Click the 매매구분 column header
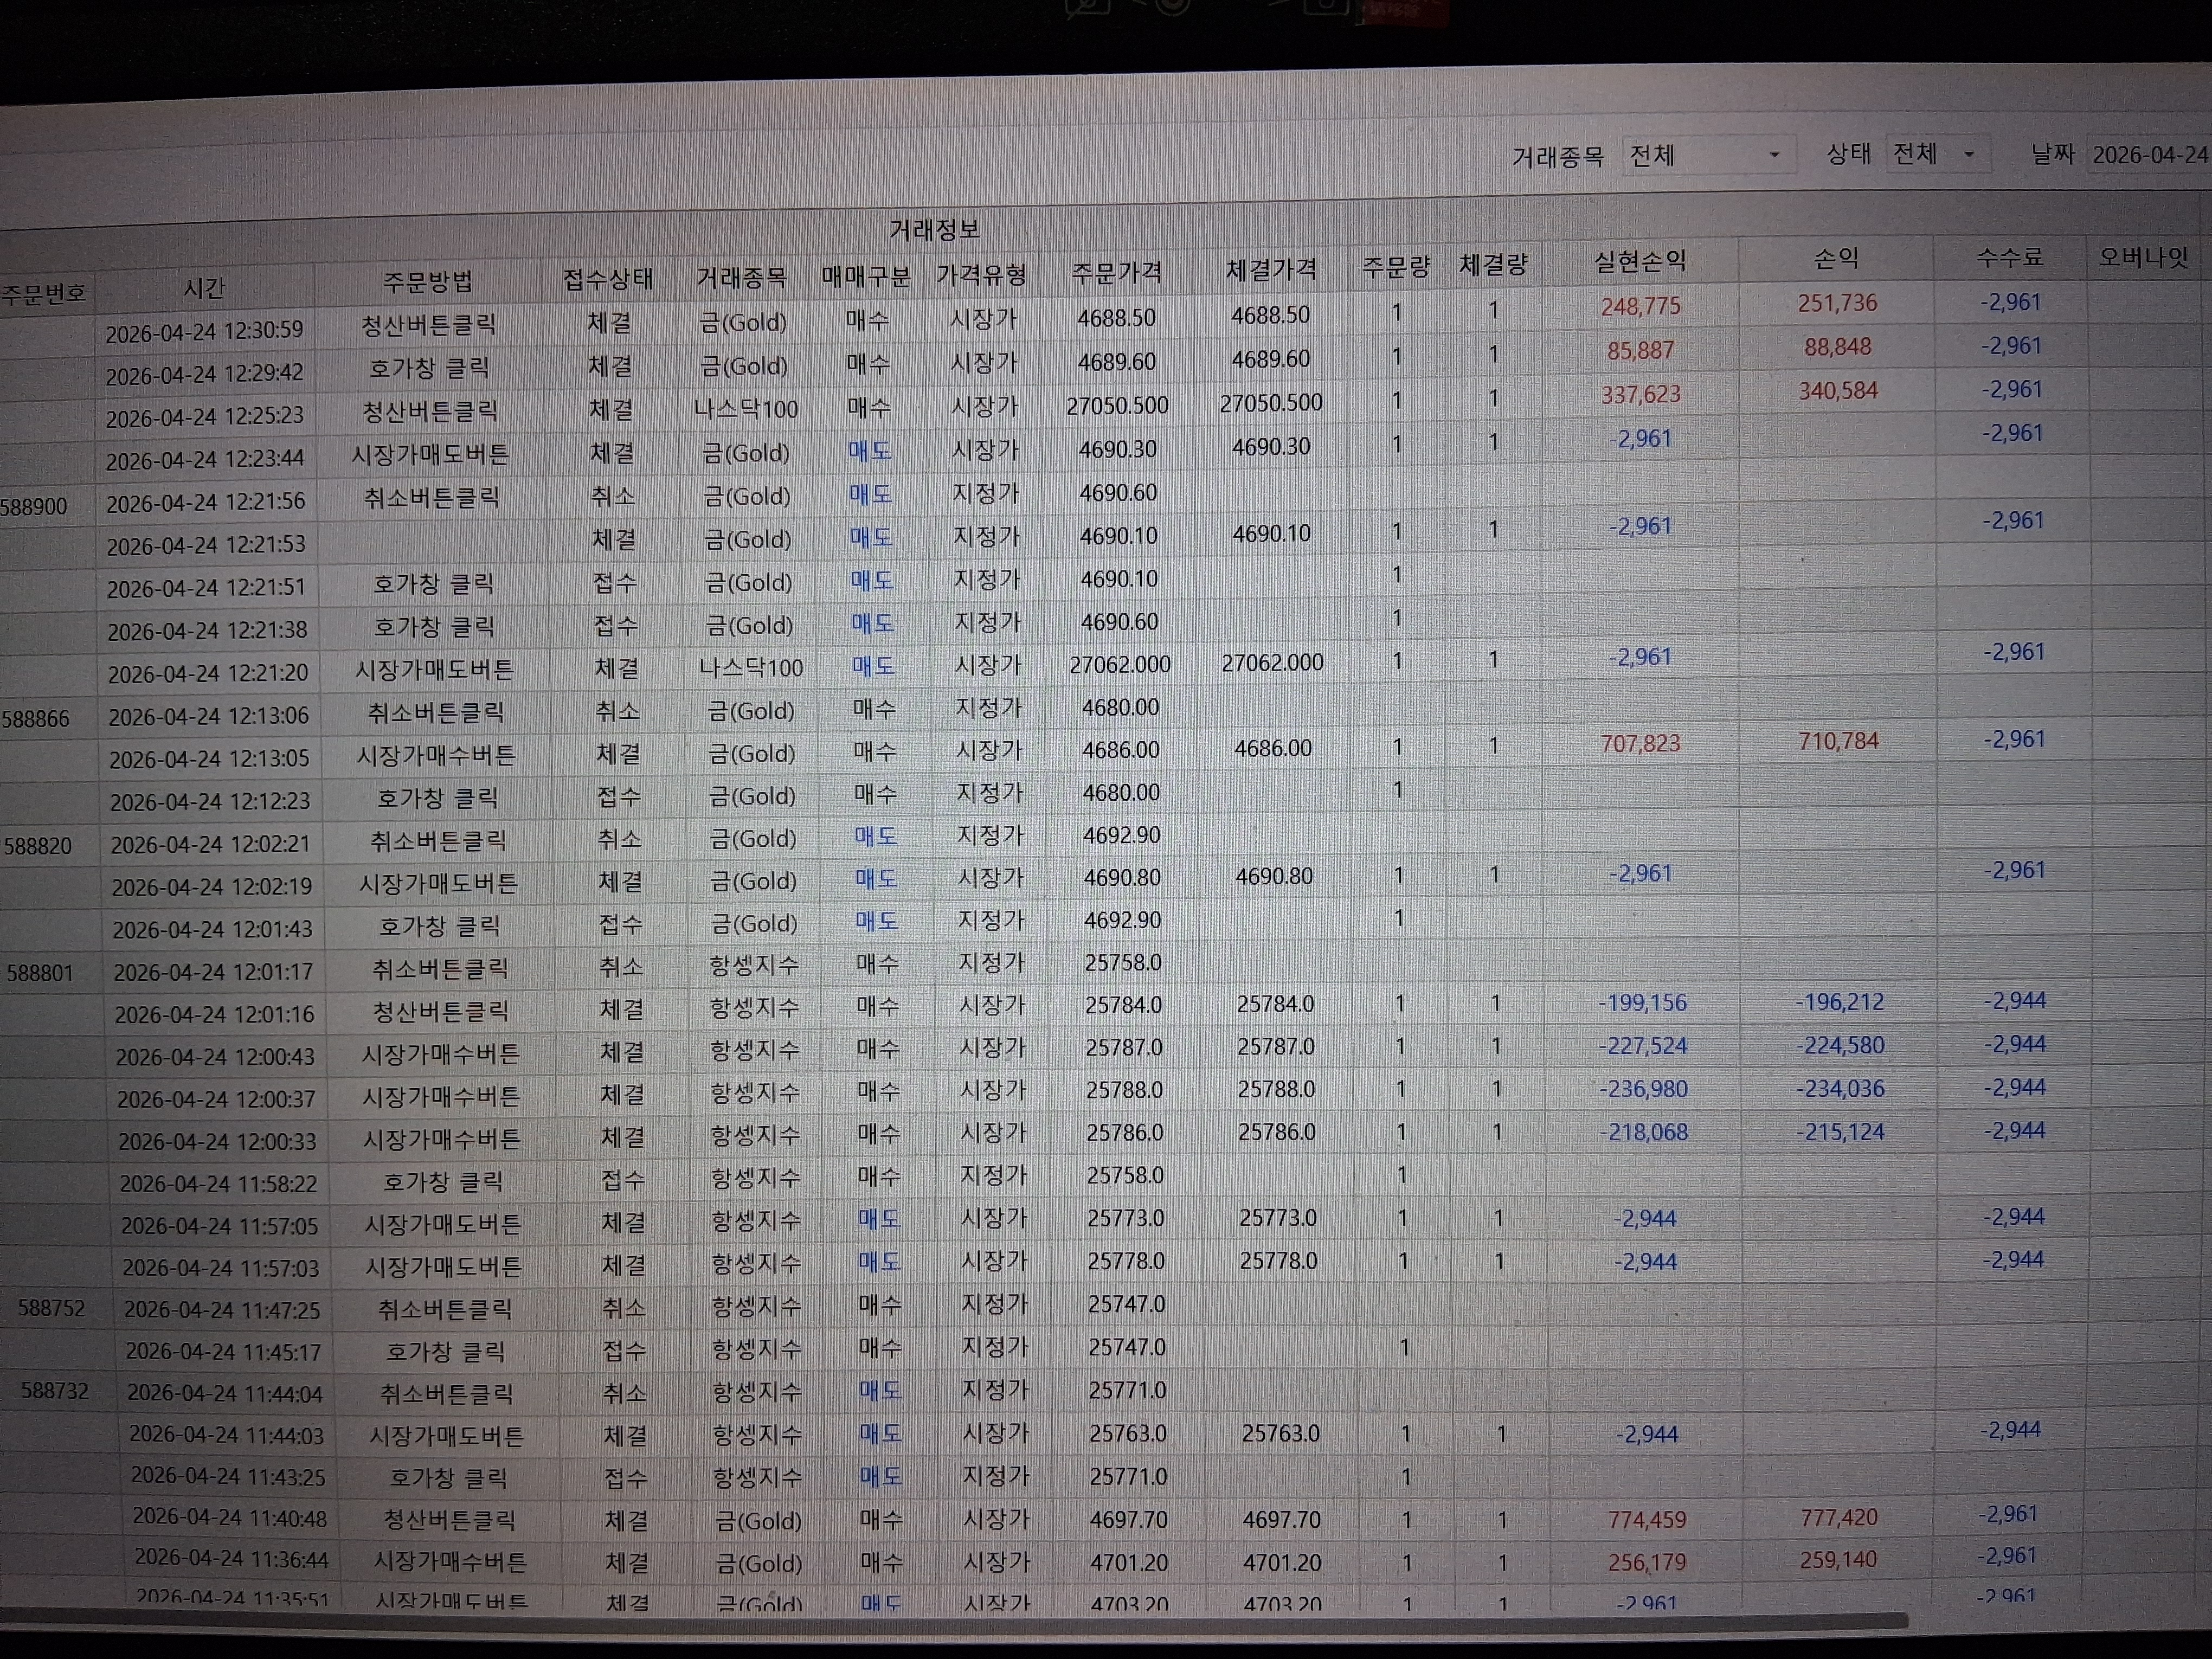Image resolution: width=2212 pixels, height=1659 pixels. click(866, 276)
